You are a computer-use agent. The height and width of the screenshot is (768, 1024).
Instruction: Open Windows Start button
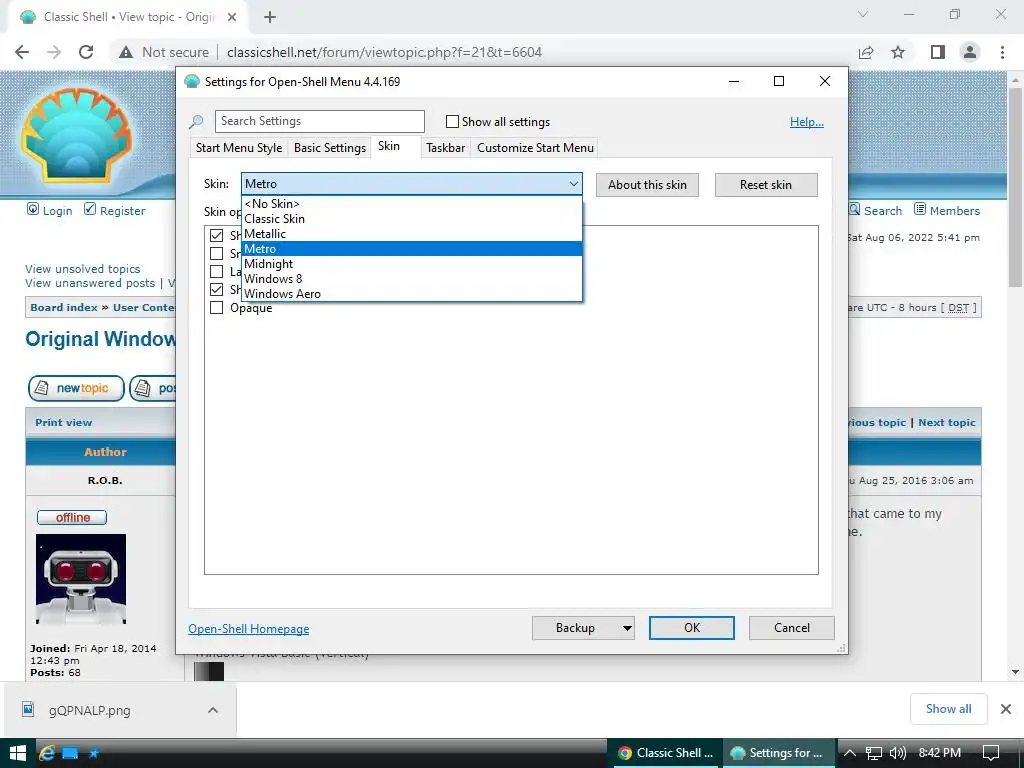tap(18, 753)
